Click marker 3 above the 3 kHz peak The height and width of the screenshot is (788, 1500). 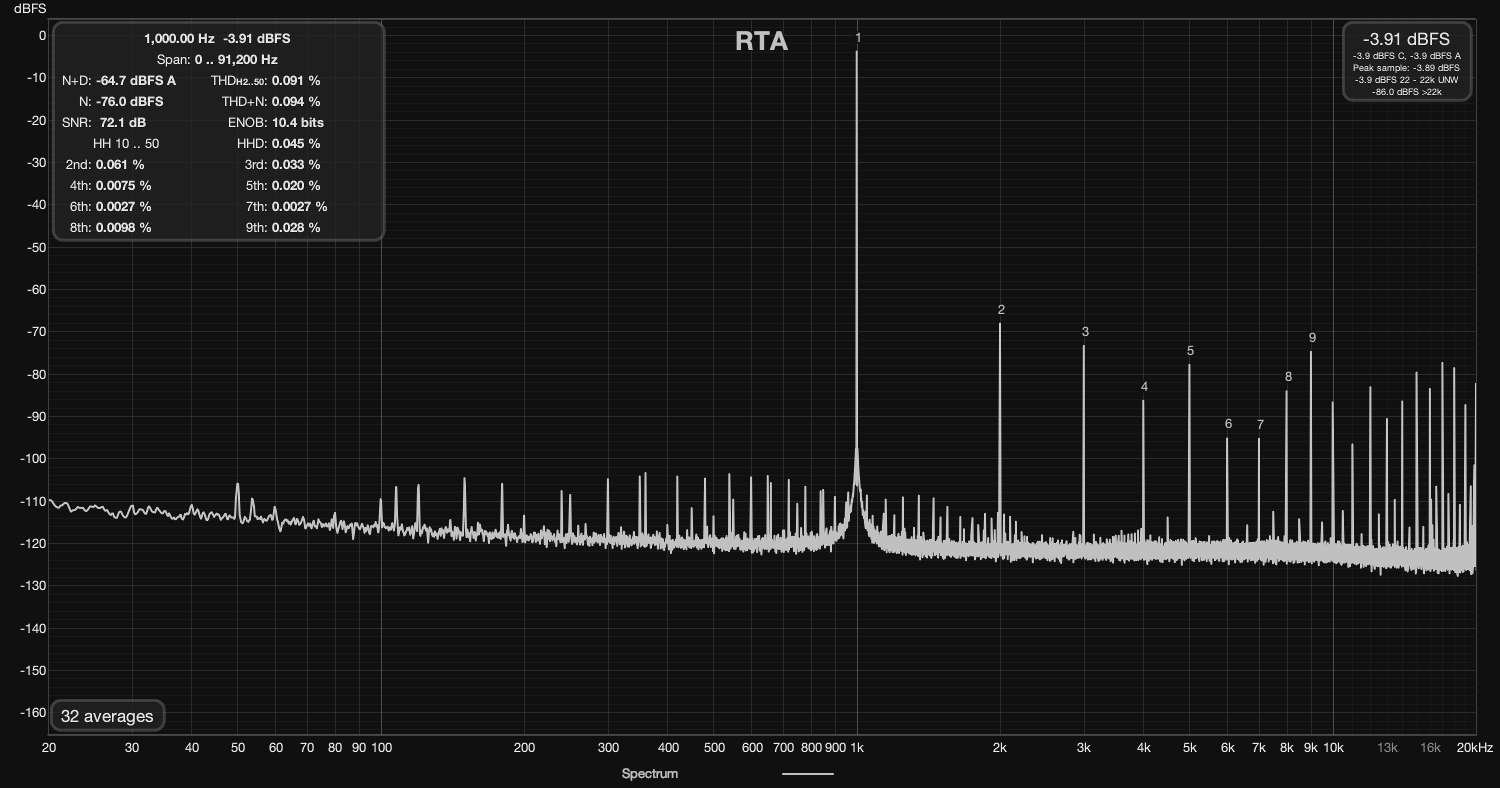click(1085, 330)
